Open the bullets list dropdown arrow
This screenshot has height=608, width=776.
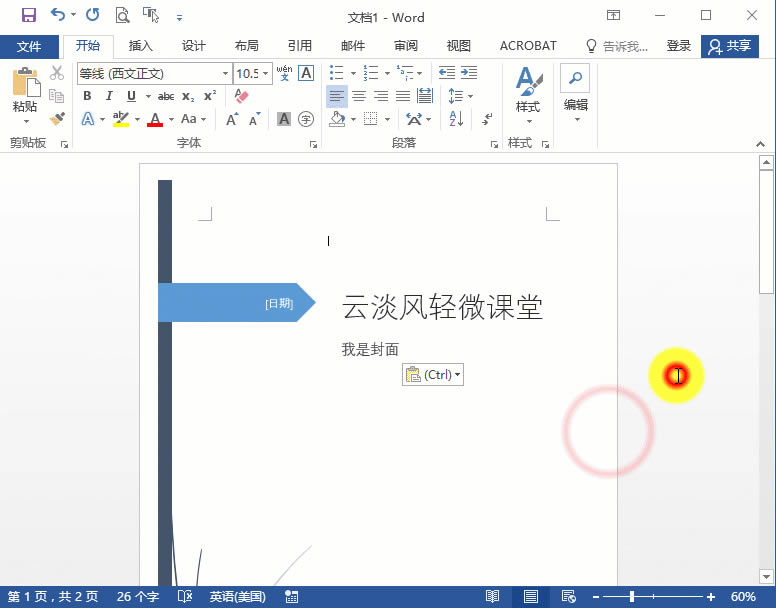click(353, 73)
